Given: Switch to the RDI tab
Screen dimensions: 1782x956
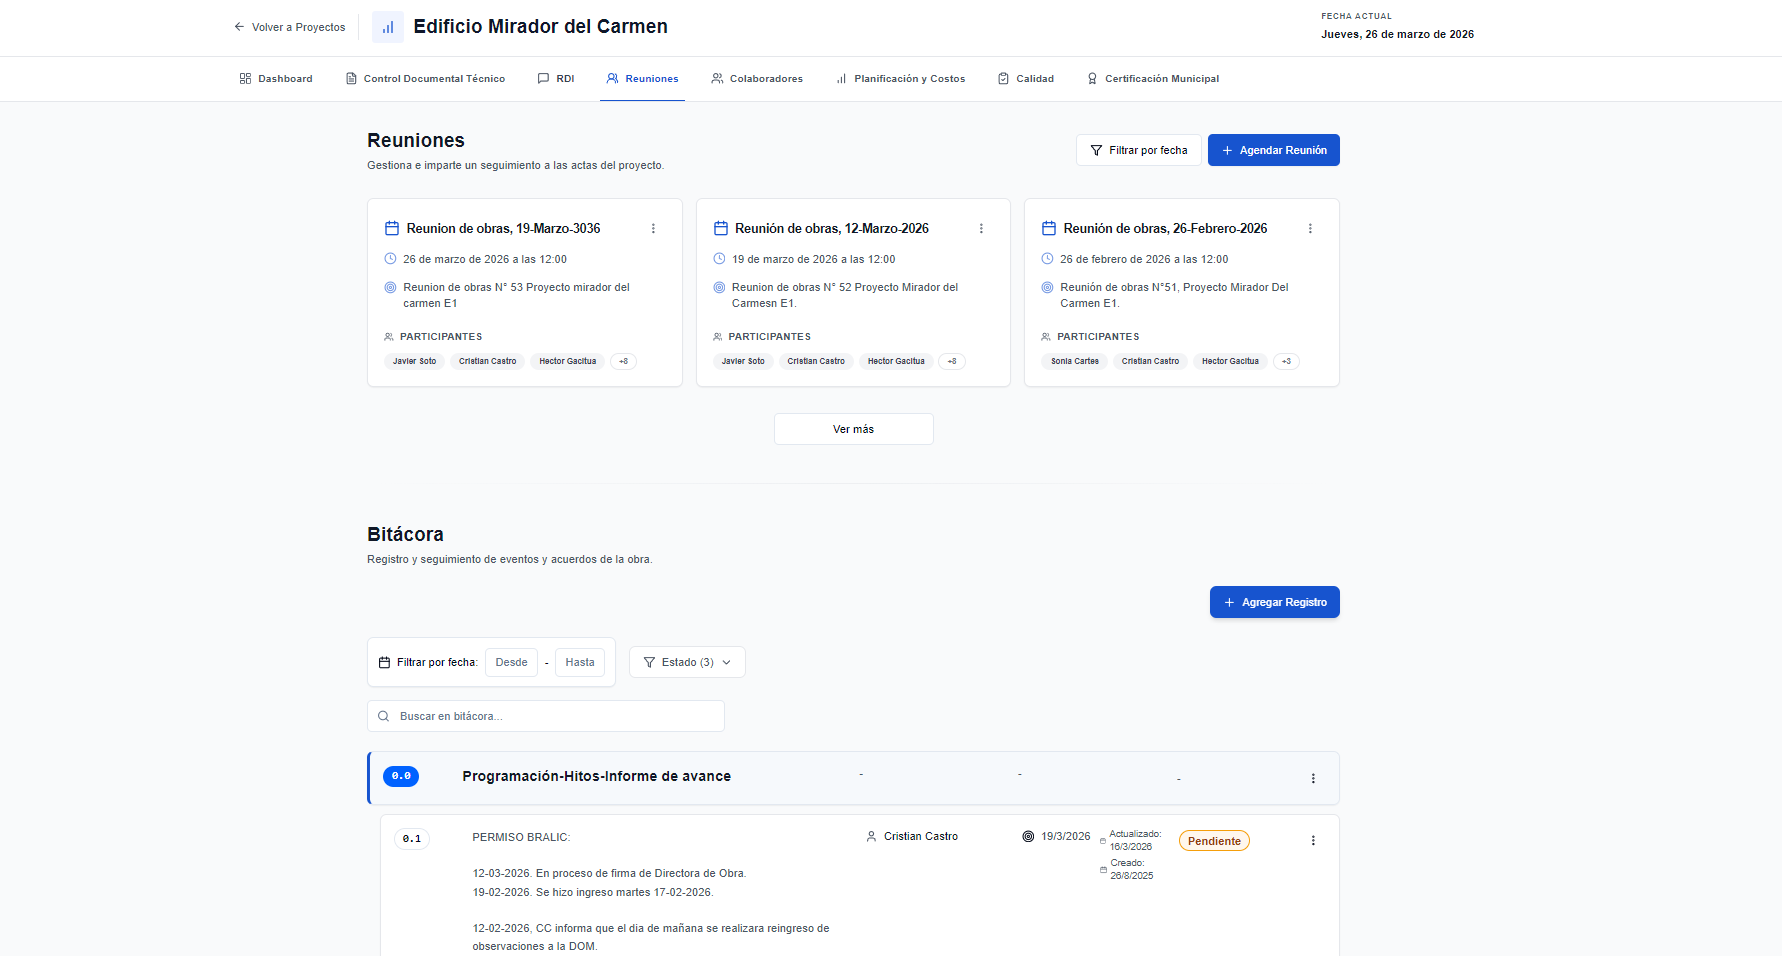Looking at the screenshot, I should pos(556,79).
